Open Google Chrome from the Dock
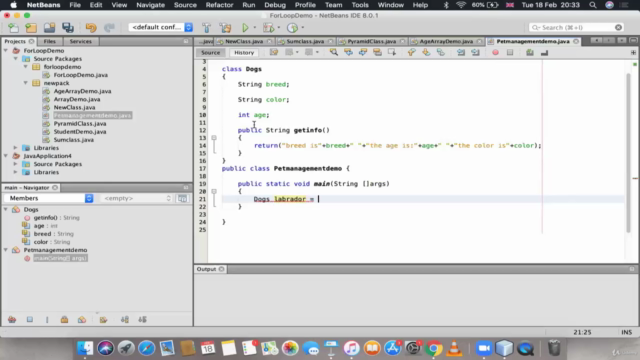Screen dimensions: 640x360 (433, 348)
